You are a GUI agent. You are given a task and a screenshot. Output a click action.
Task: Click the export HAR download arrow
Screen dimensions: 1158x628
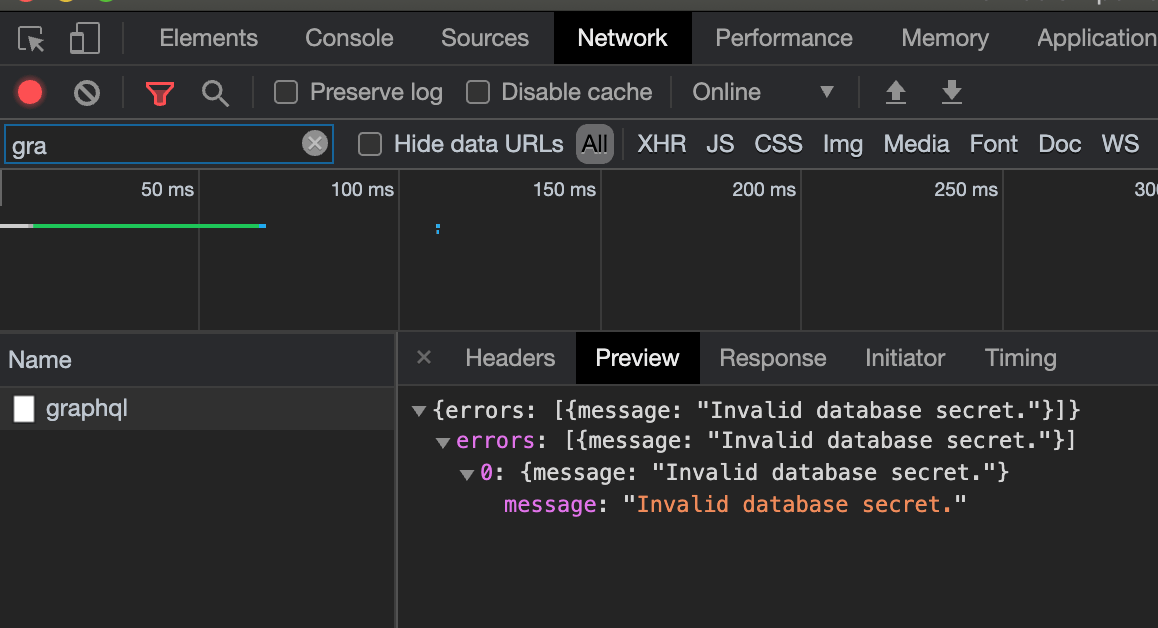click(952, 93)
